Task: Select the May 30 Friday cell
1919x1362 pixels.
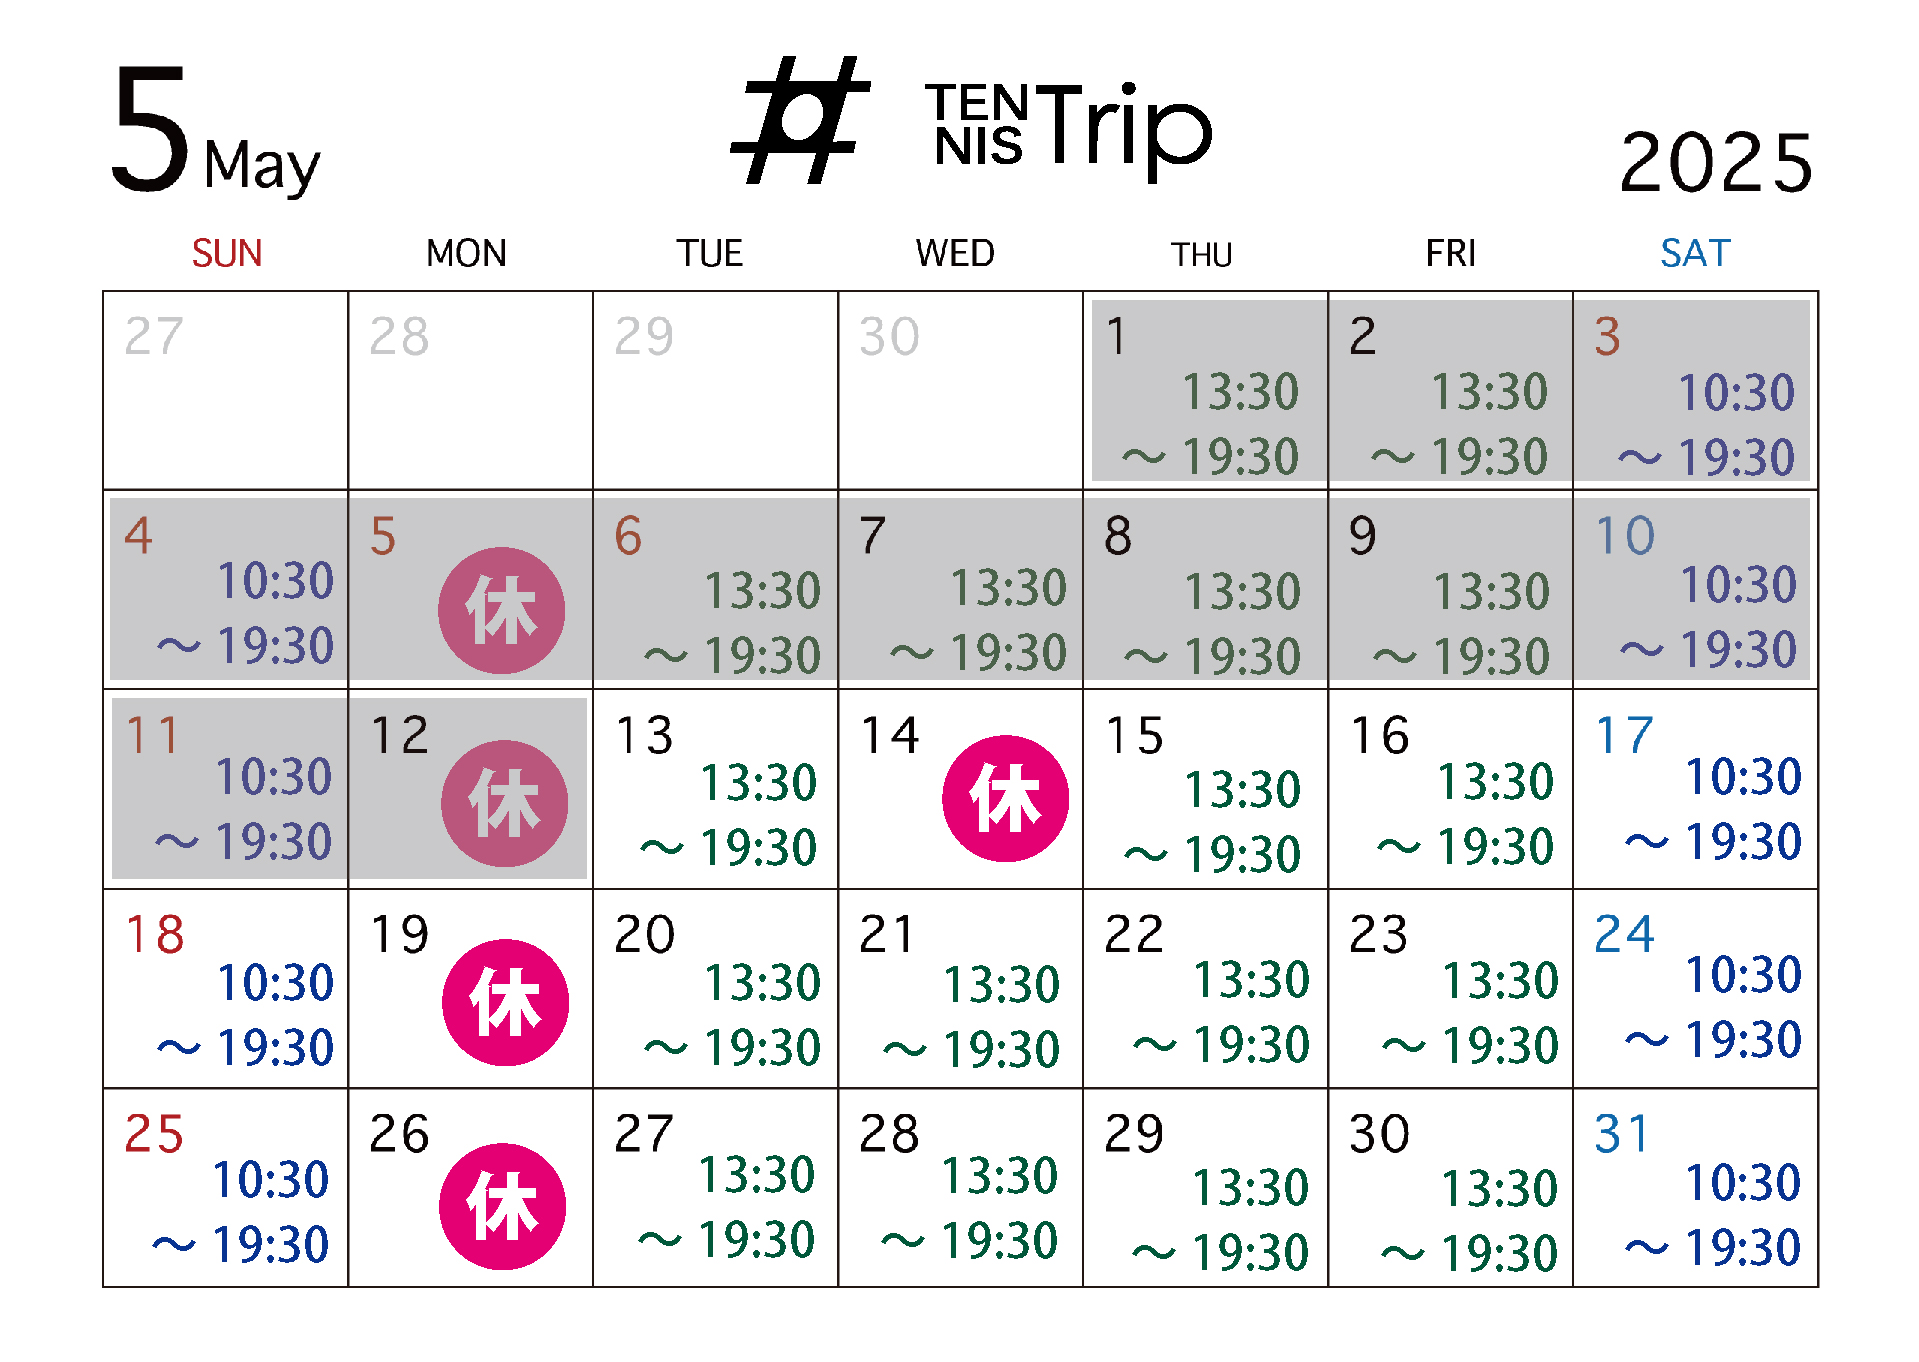Action: (1450, 1188)
